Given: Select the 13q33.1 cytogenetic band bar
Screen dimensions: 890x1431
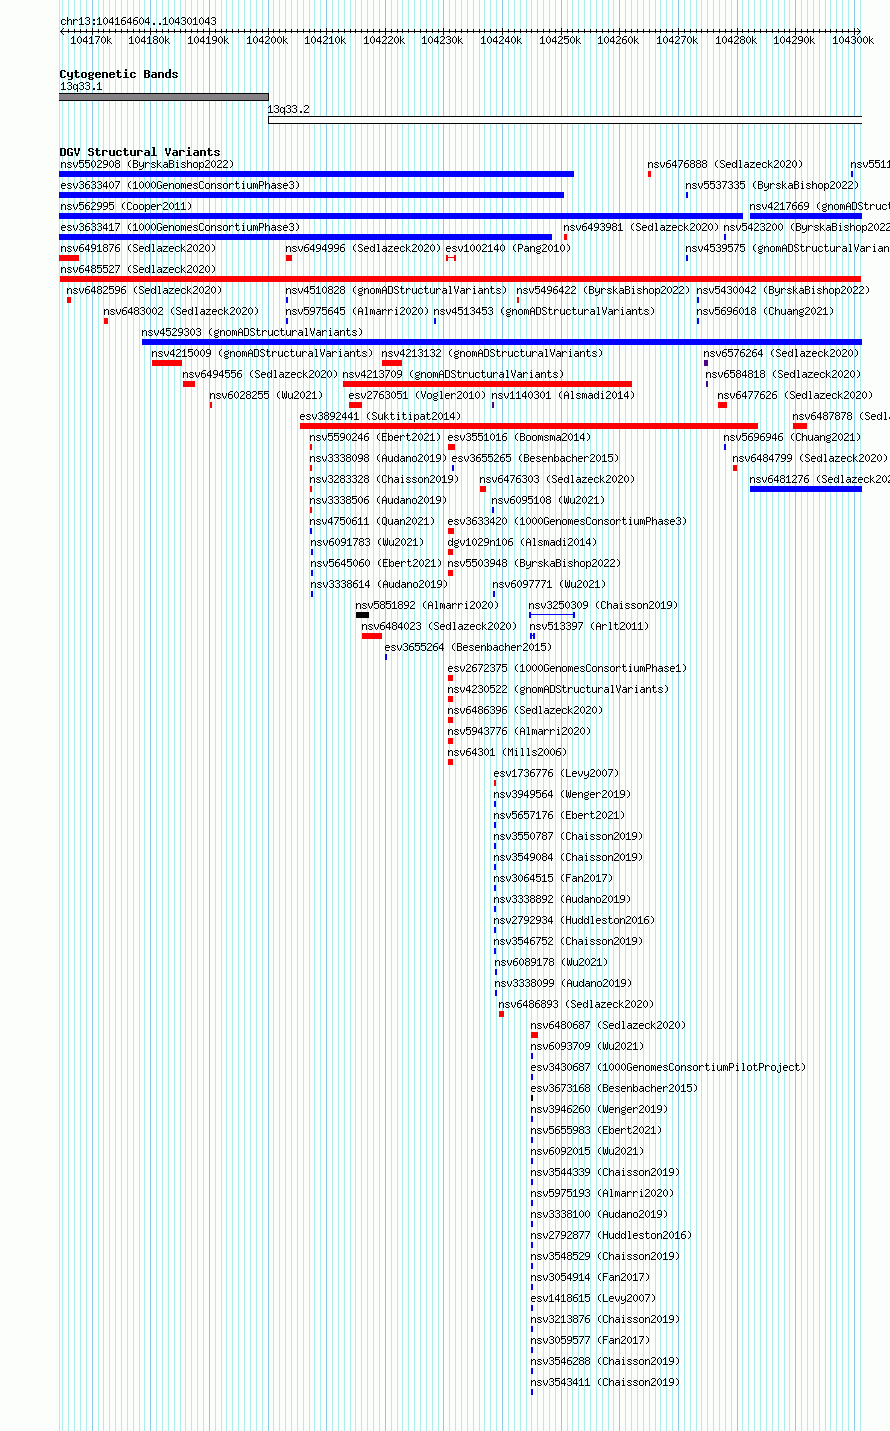Looking at the screenshot, I should click(164, 97).
